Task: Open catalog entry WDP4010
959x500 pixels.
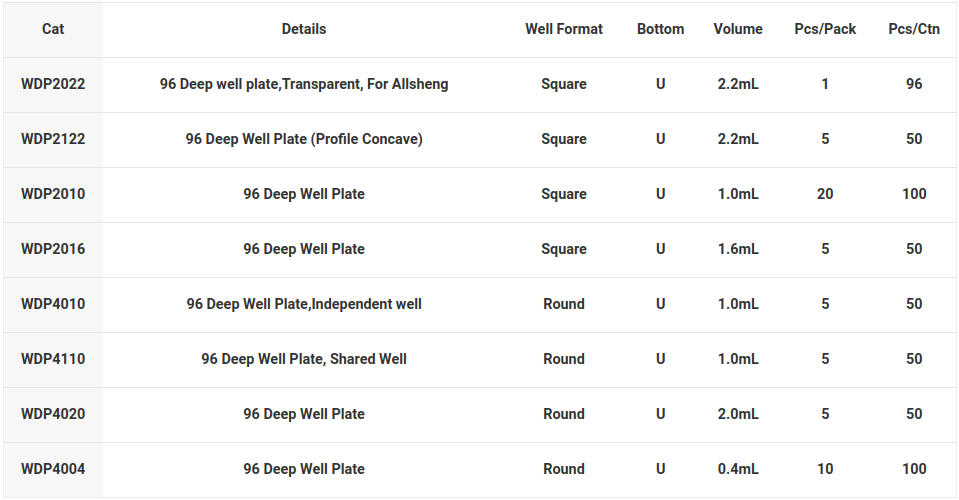Action: point(53,304)
